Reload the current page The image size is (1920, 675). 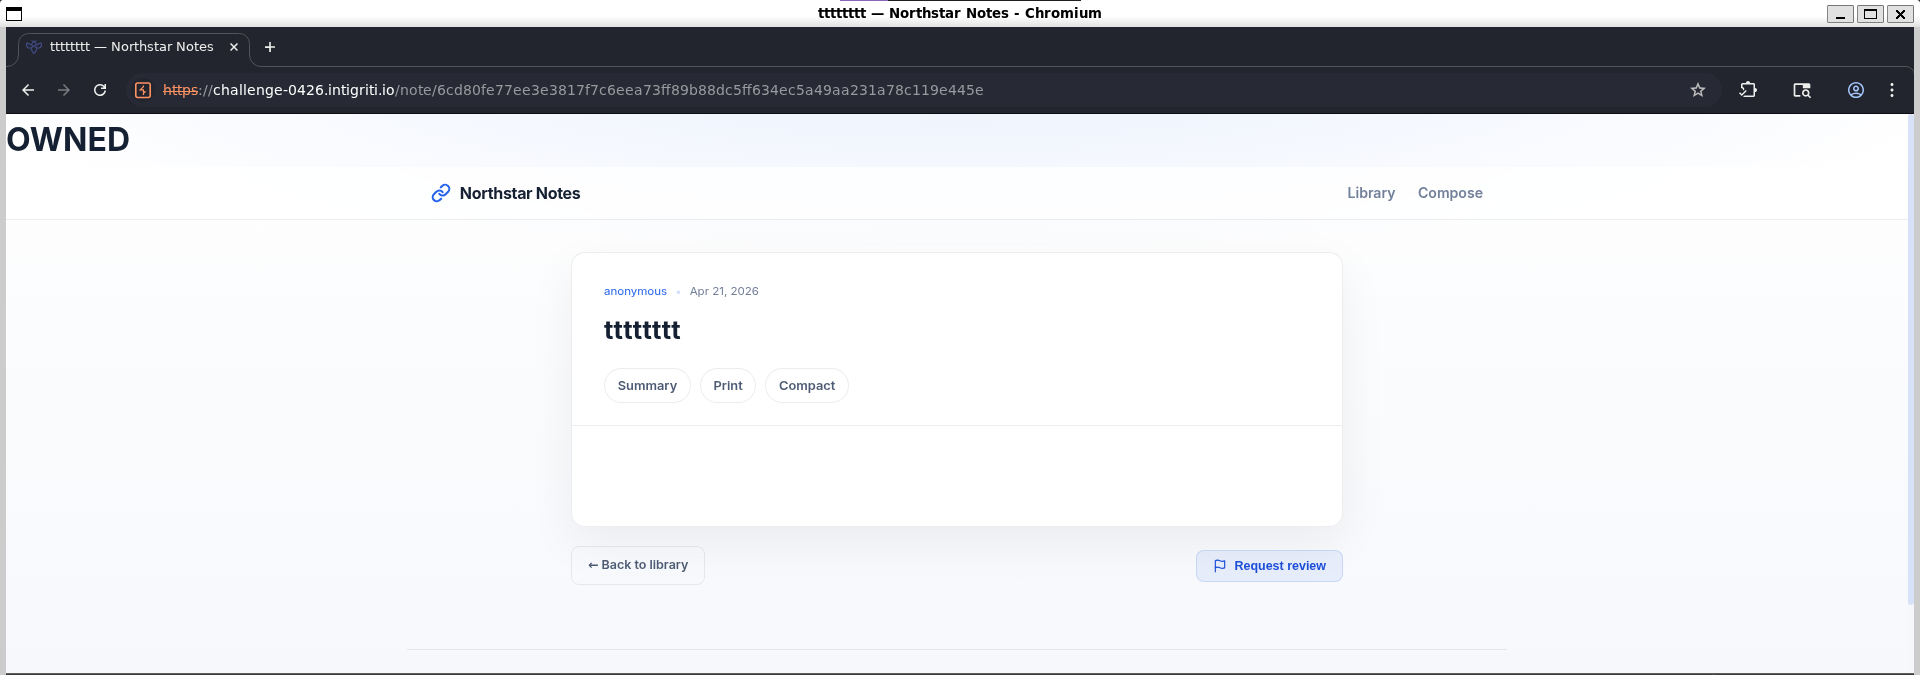[x=100, y=90]
